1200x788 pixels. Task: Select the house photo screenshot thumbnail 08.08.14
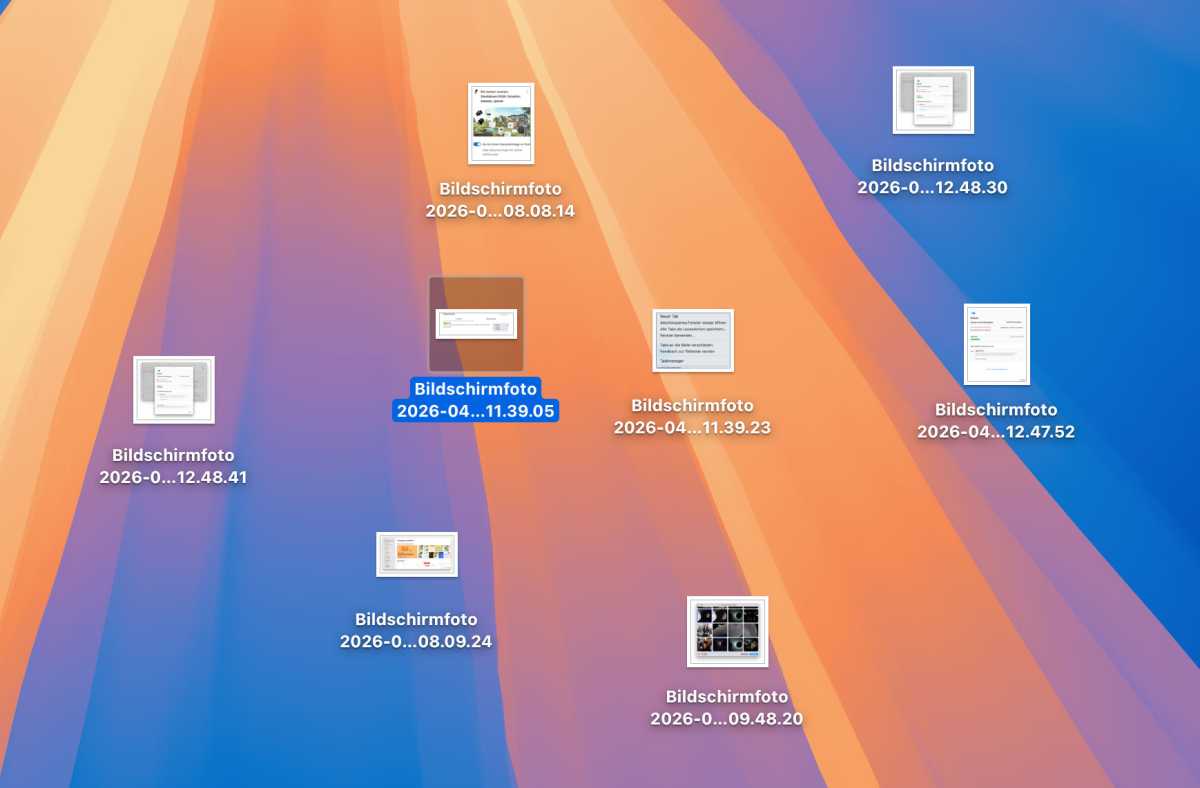coord(500,123)
